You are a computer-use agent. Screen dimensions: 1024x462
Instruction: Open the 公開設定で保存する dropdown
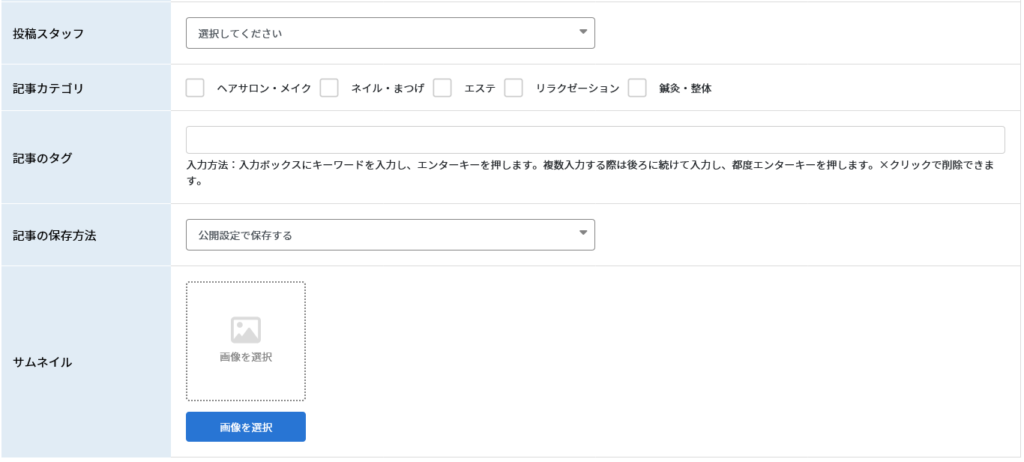(390, 235)
